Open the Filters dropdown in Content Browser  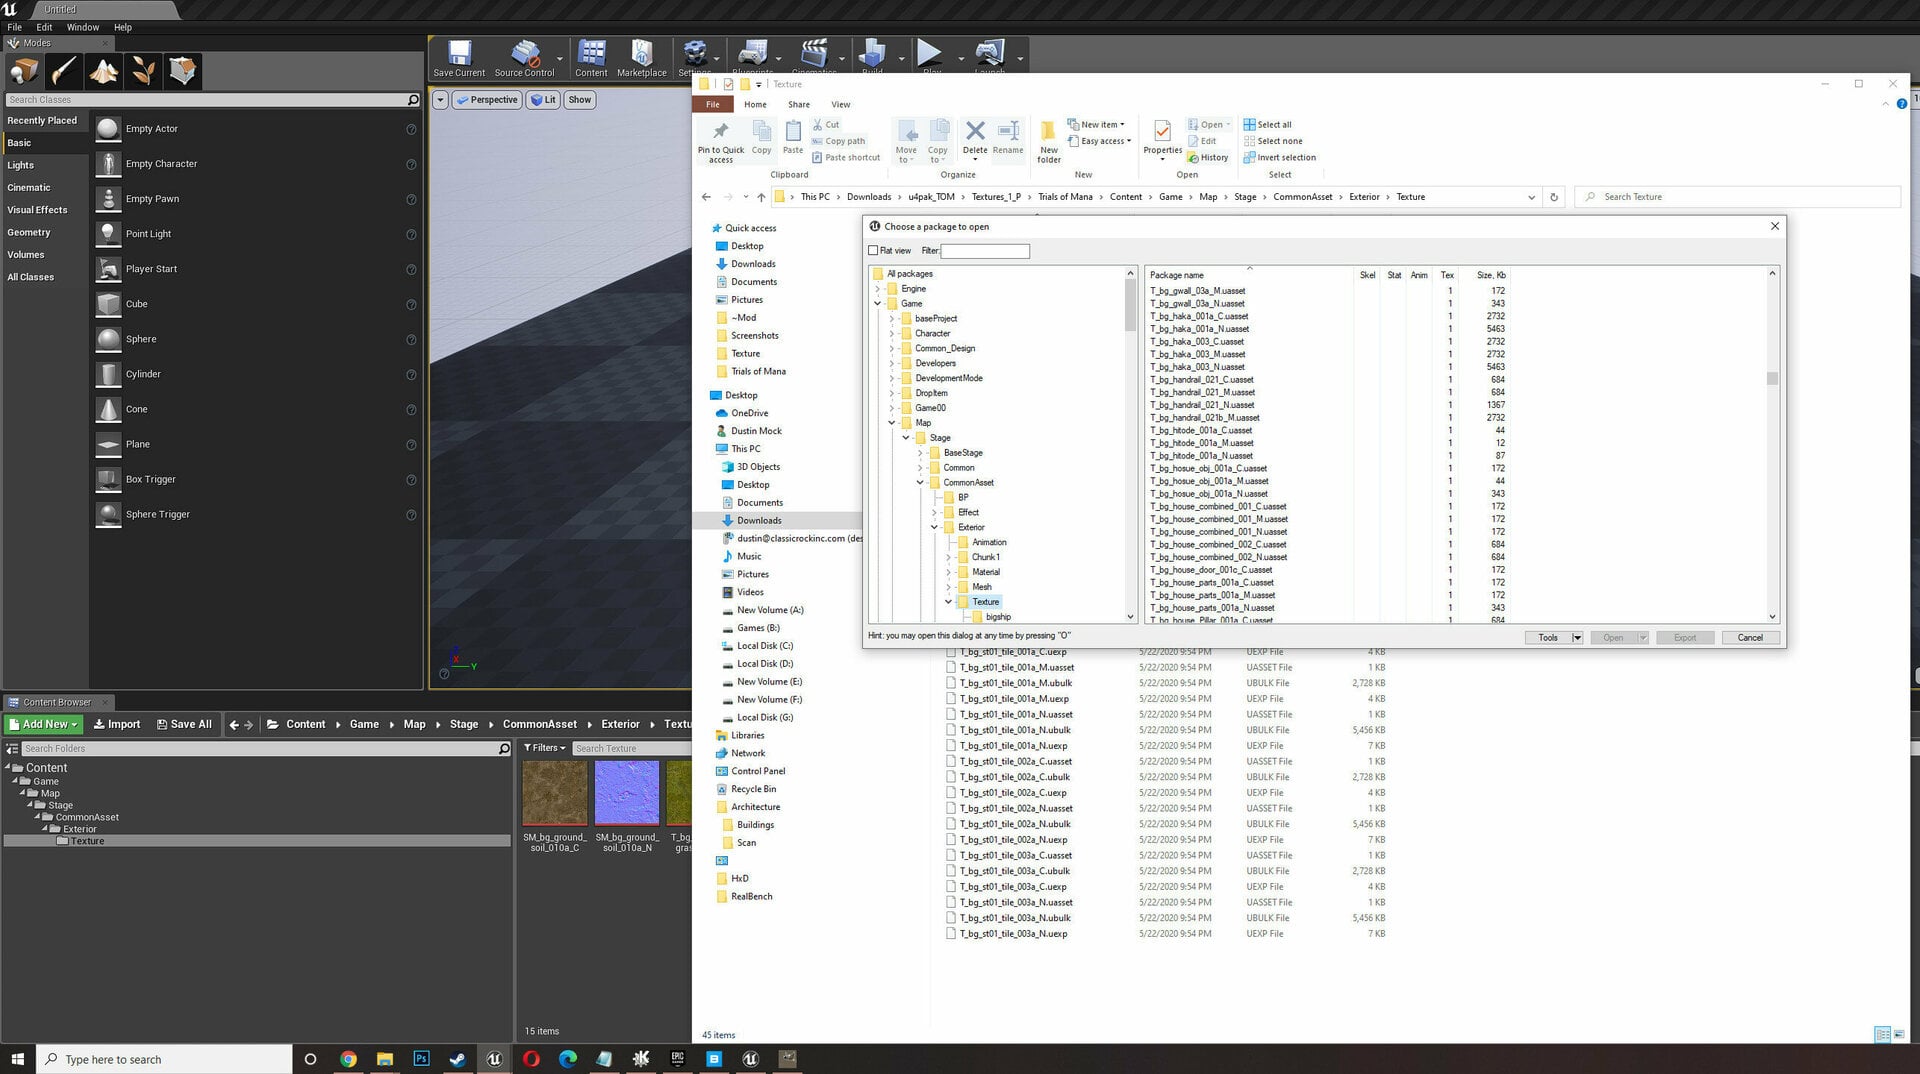pyautogui.click(x=545, y=748)
